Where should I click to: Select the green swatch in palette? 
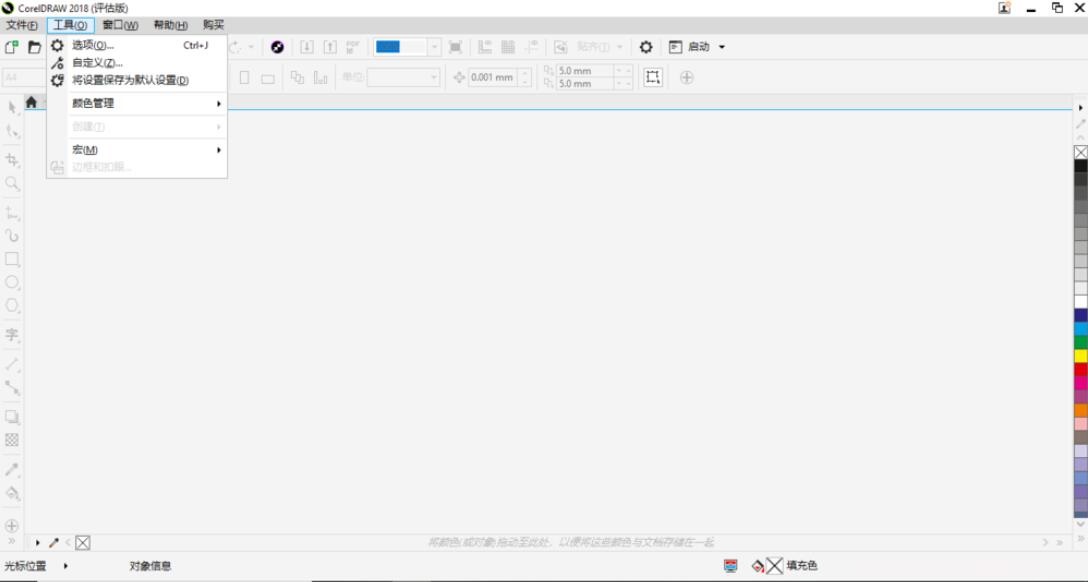(x=1081, y=342)
